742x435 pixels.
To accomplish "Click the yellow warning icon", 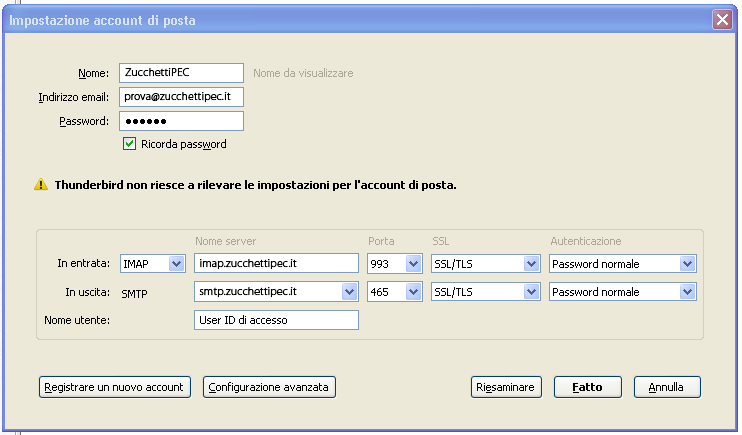I will [41, 185].
